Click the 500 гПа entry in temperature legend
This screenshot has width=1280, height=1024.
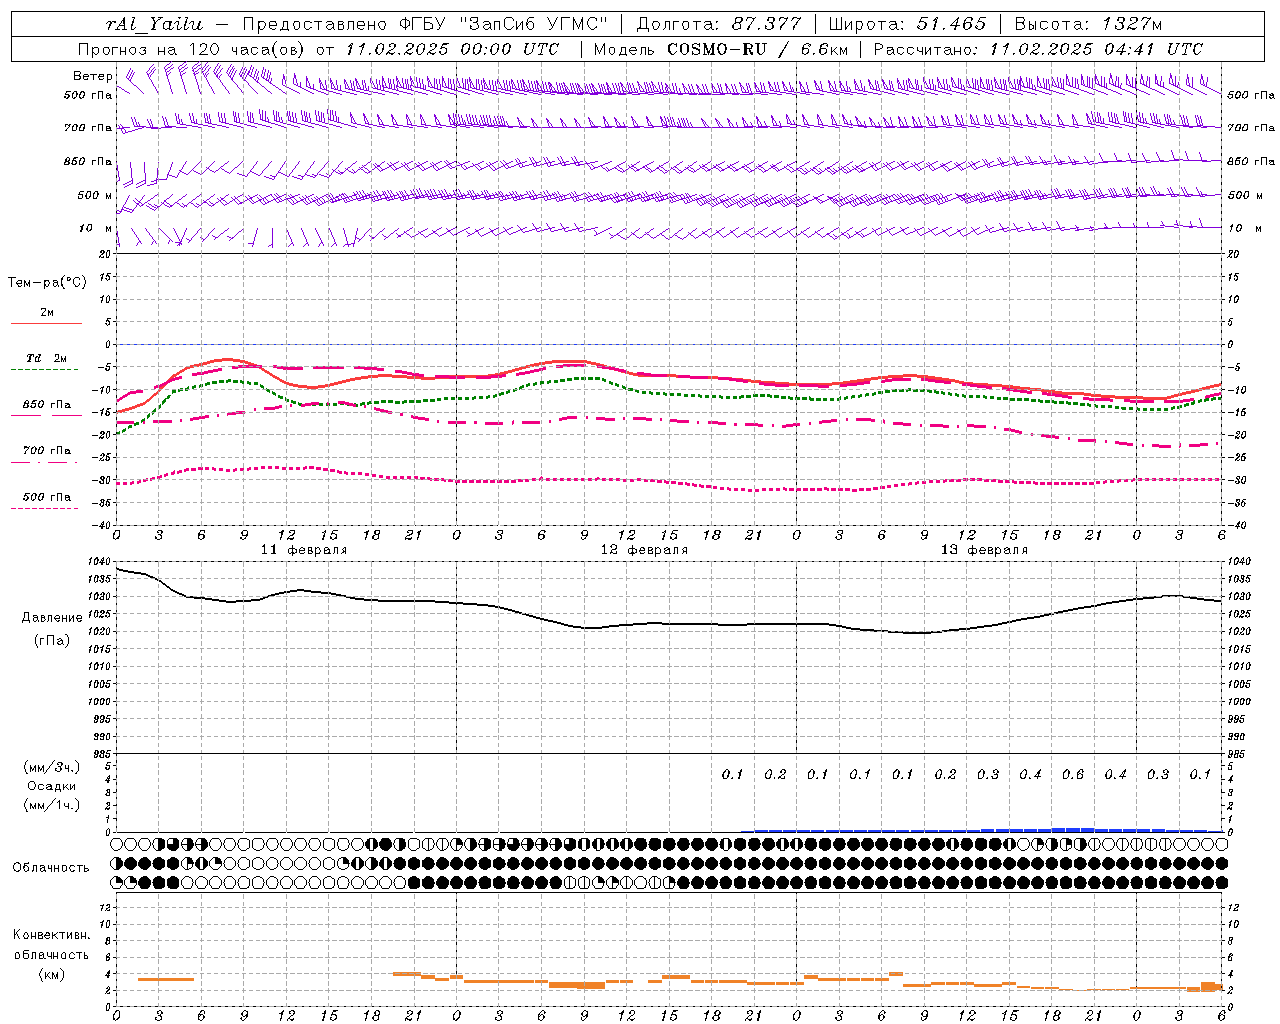(x=47, y=497)
